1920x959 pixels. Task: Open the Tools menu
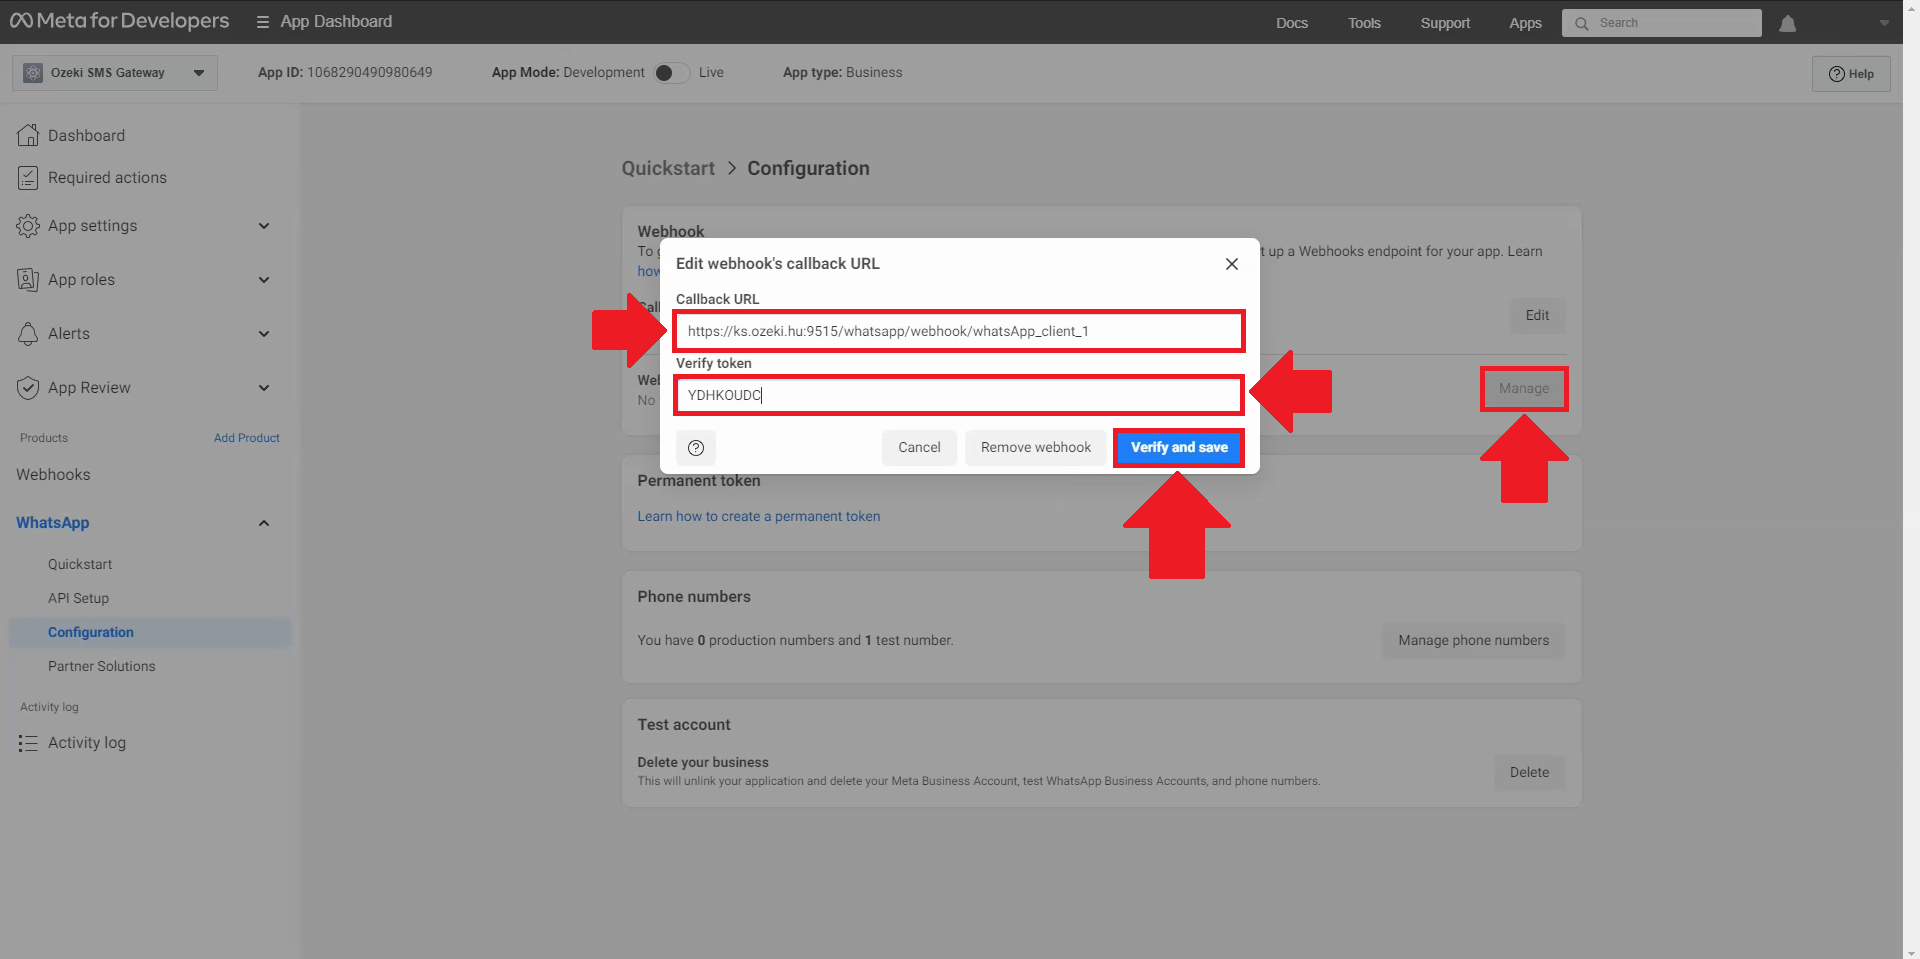(x=1364, y=23)
